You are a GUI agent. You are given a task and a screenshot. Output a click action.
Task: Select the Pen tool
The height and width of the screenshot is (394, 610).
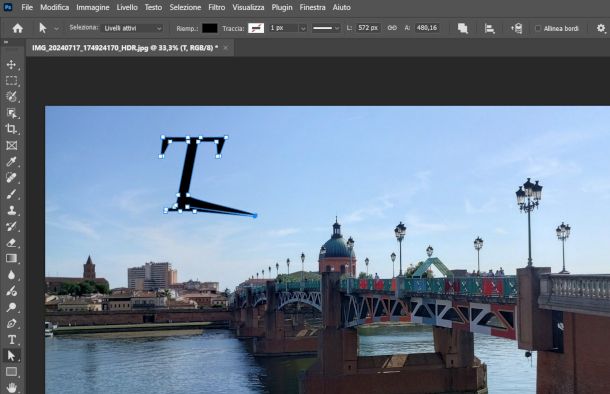[11, 324]
